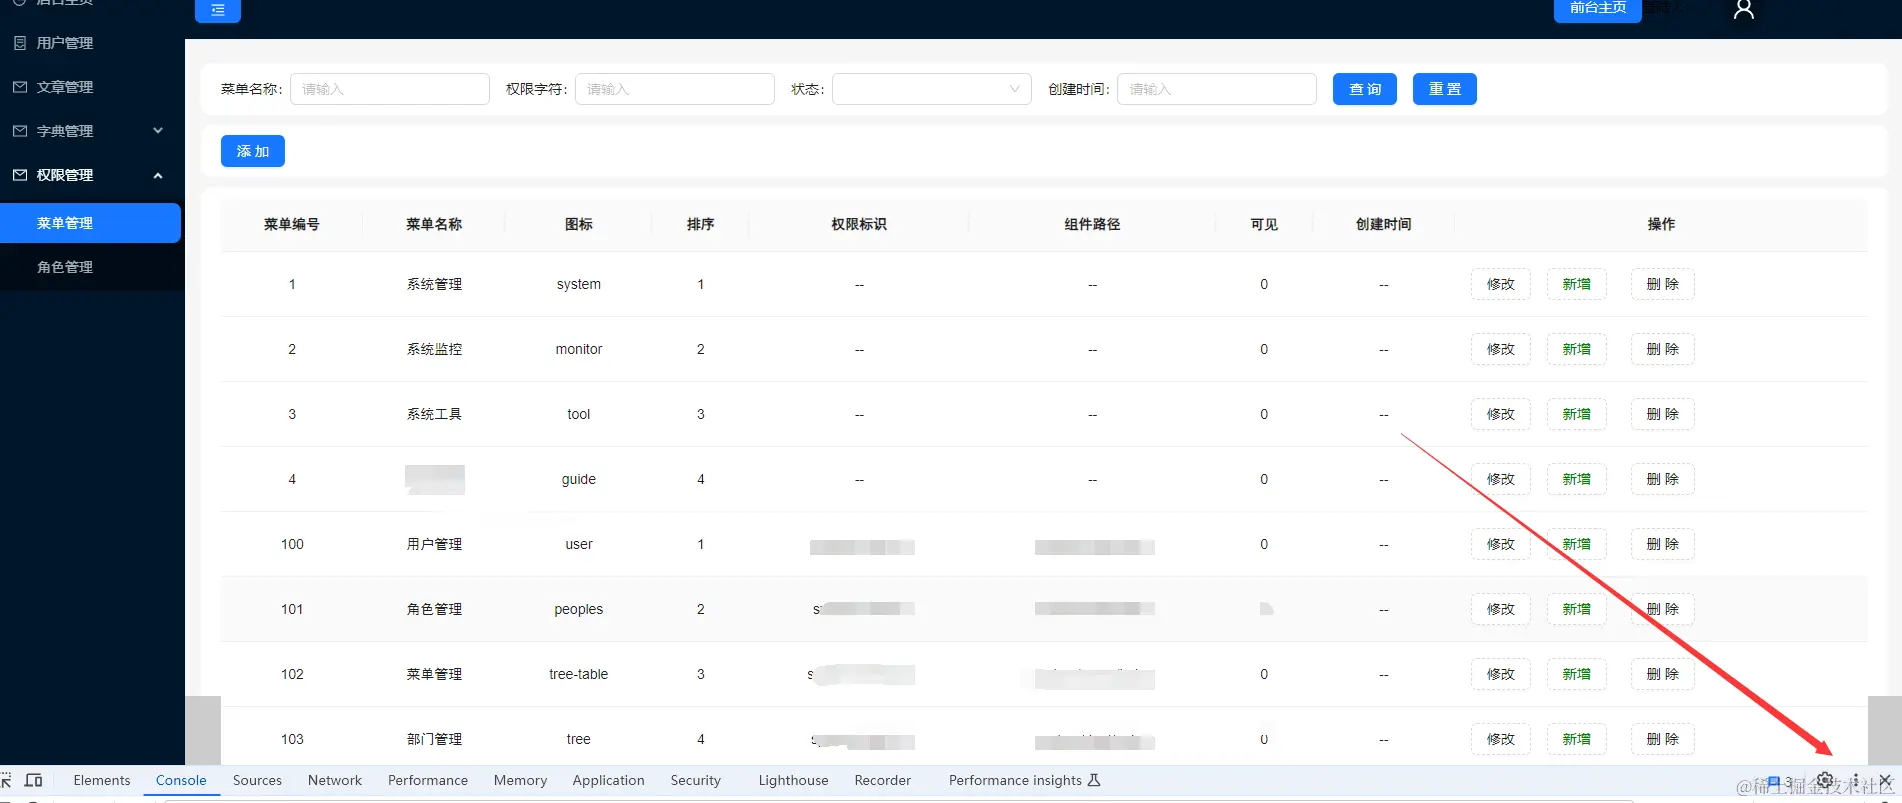Click 修改 for 部门管理 row
The height and width of the screenshot is (803, 1902).
[1500, 739]
